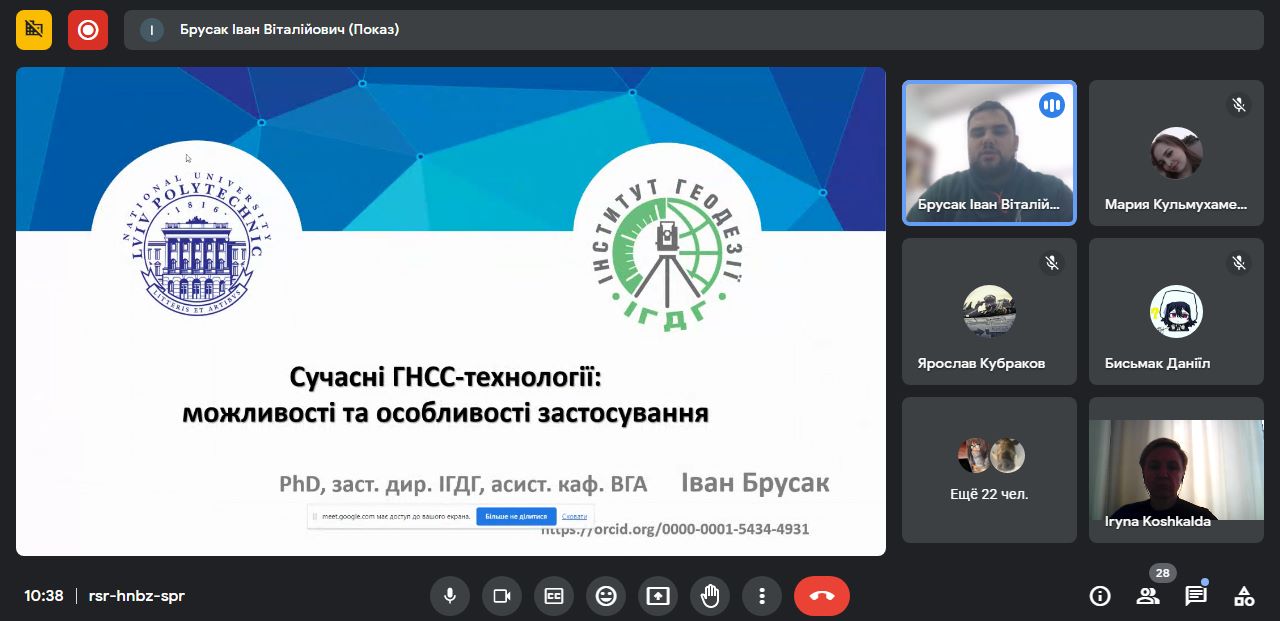Viewport: 1280px width, 621px height.
Task: Click Ярослав Кубраков's profile avatar
Action: pos(989,312)
